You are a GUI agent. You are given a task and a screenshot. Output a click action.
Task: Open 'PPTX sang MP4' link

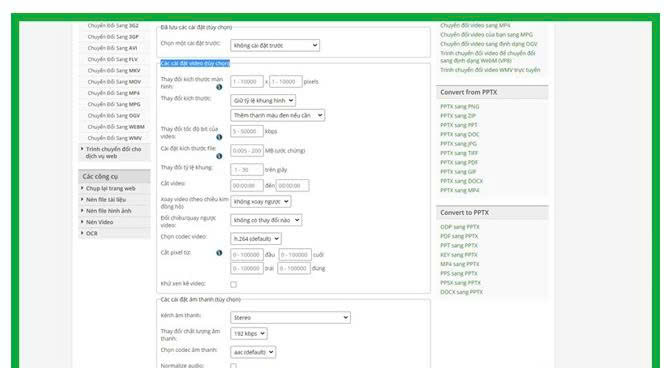point(460,191)
